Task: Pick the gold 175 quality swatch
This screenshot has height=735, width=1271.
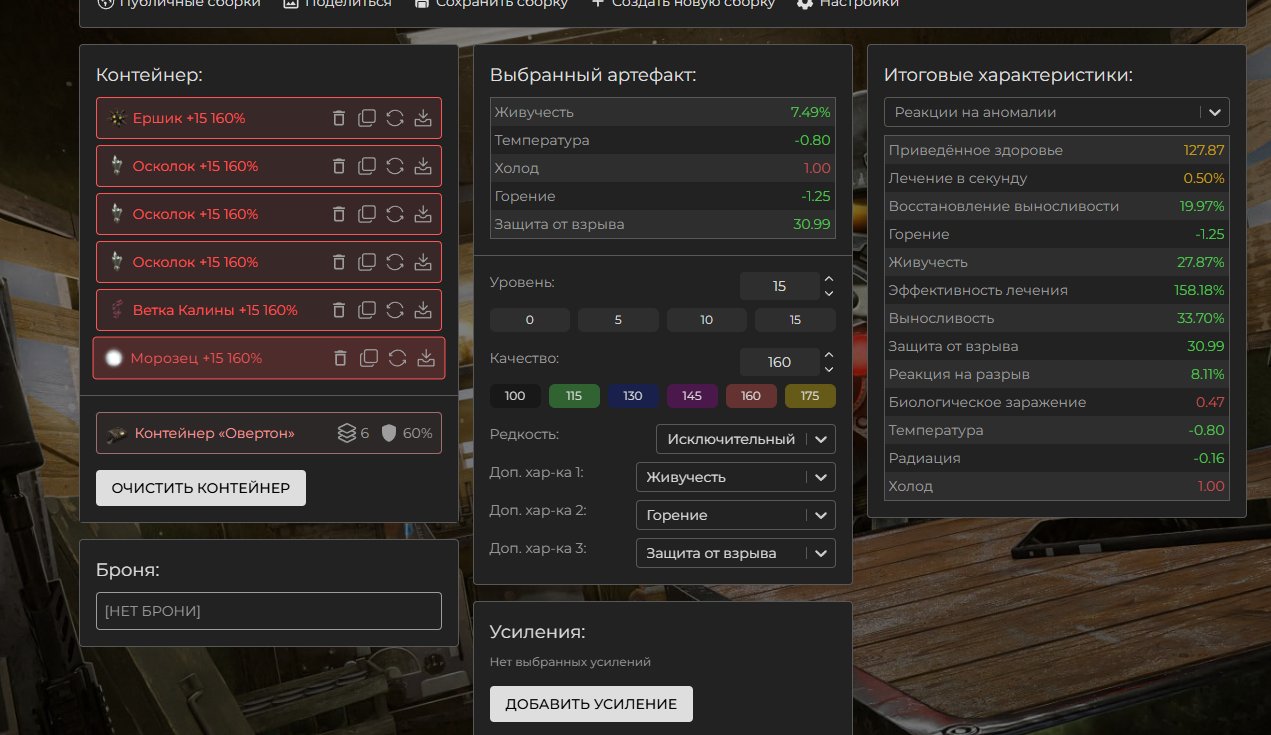Action: (x=810, y=396)
